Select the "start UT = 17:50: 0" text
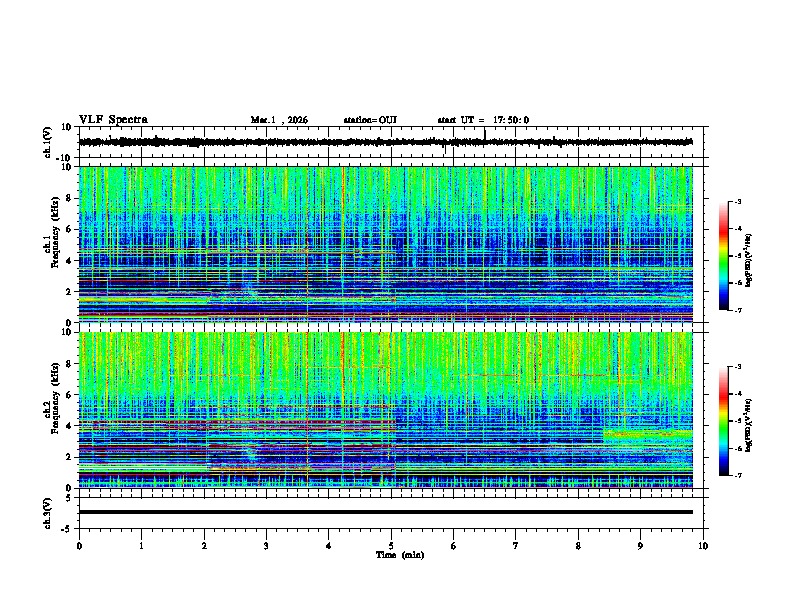 [483, 120]
